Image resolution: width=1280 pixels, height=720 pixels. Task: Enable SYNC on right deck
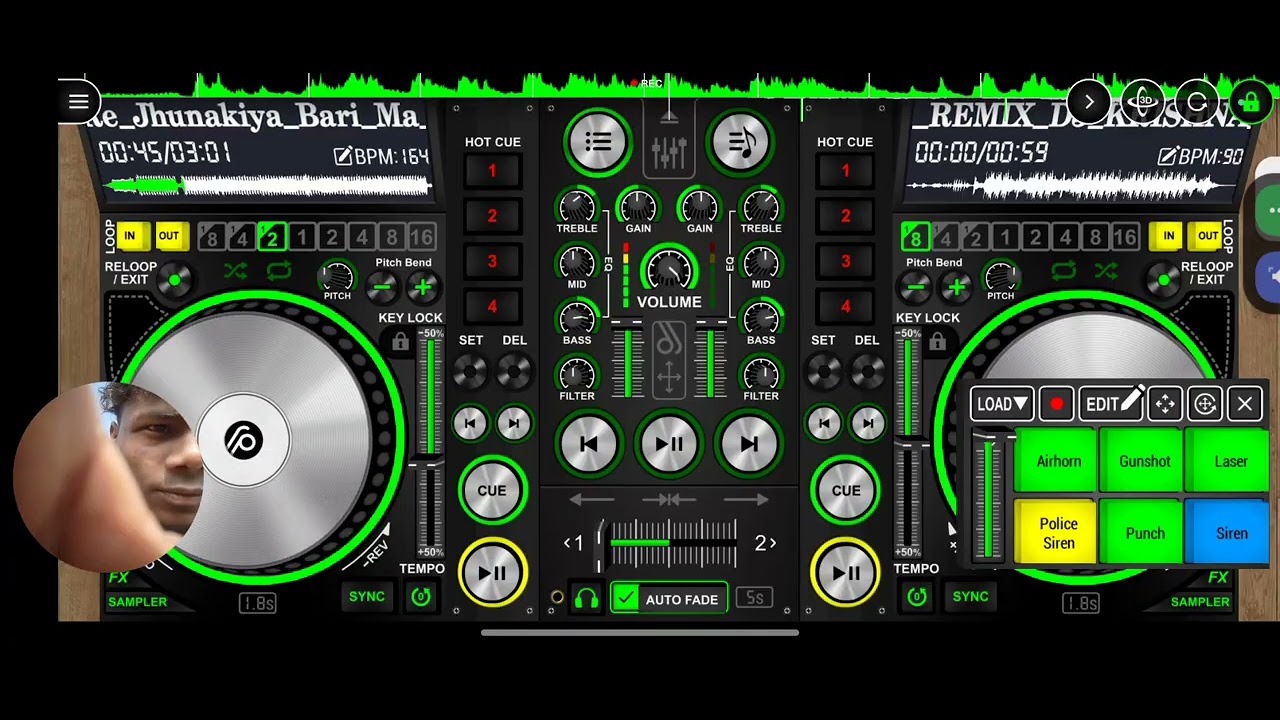click(970, 596)
